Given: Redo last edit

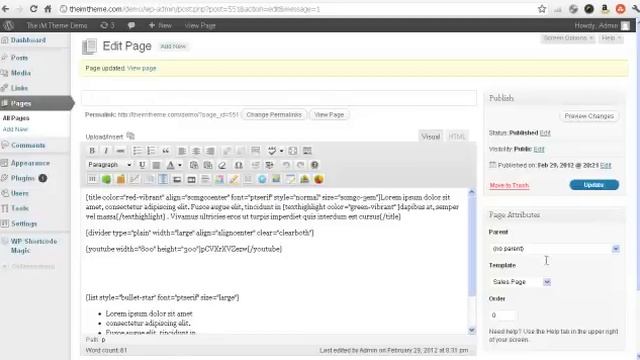Looking at the screenshot, I should [300, 165].
